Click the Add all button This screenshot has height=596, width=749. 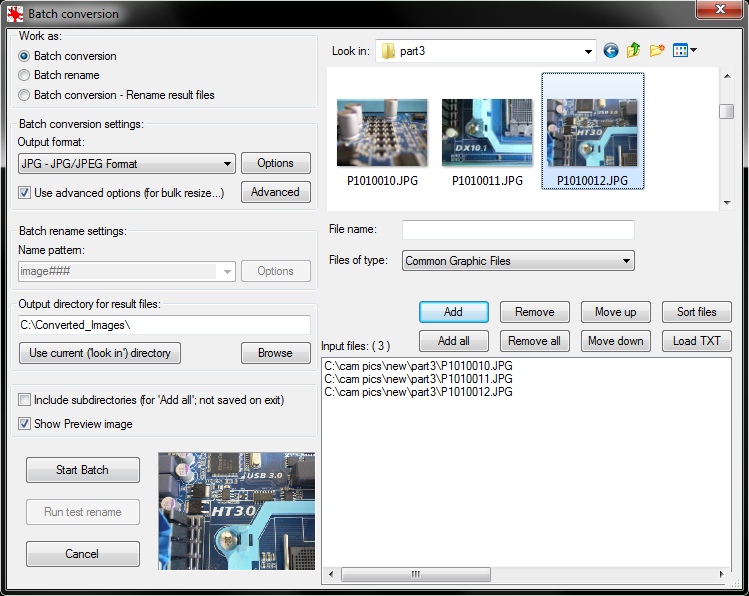[x=453, y=341]
